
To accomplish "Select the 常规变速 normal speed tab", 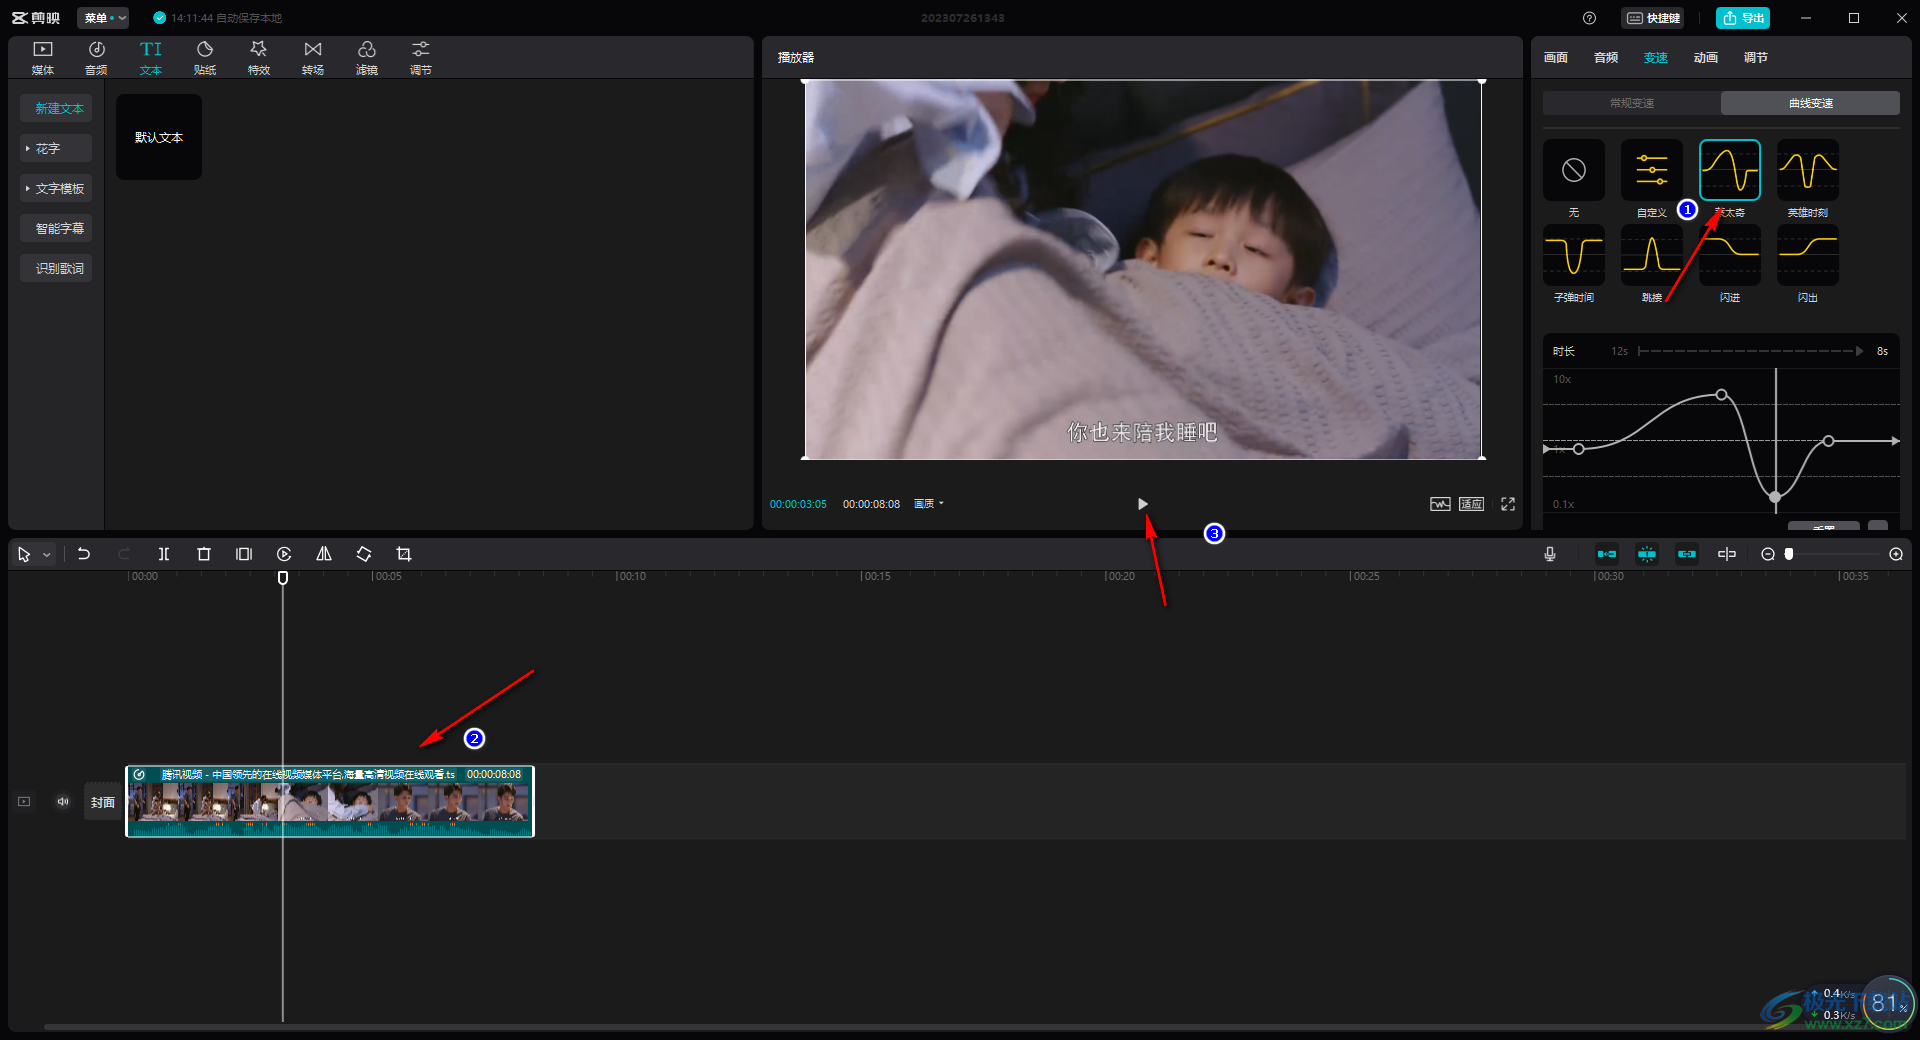I will pyautogui.click(x=1632, y=103).
